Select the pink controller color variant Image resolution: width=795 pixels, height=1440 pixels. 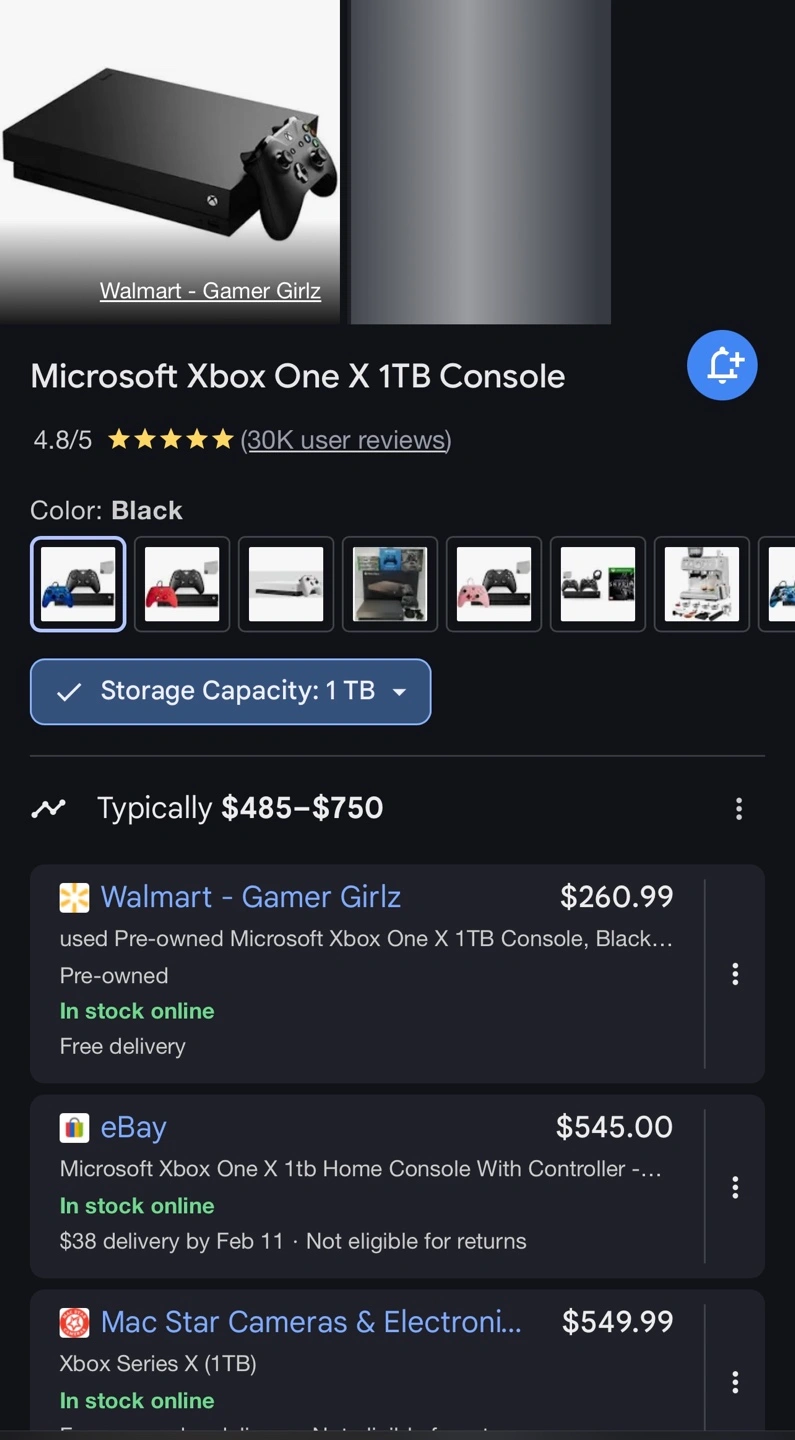494,584
